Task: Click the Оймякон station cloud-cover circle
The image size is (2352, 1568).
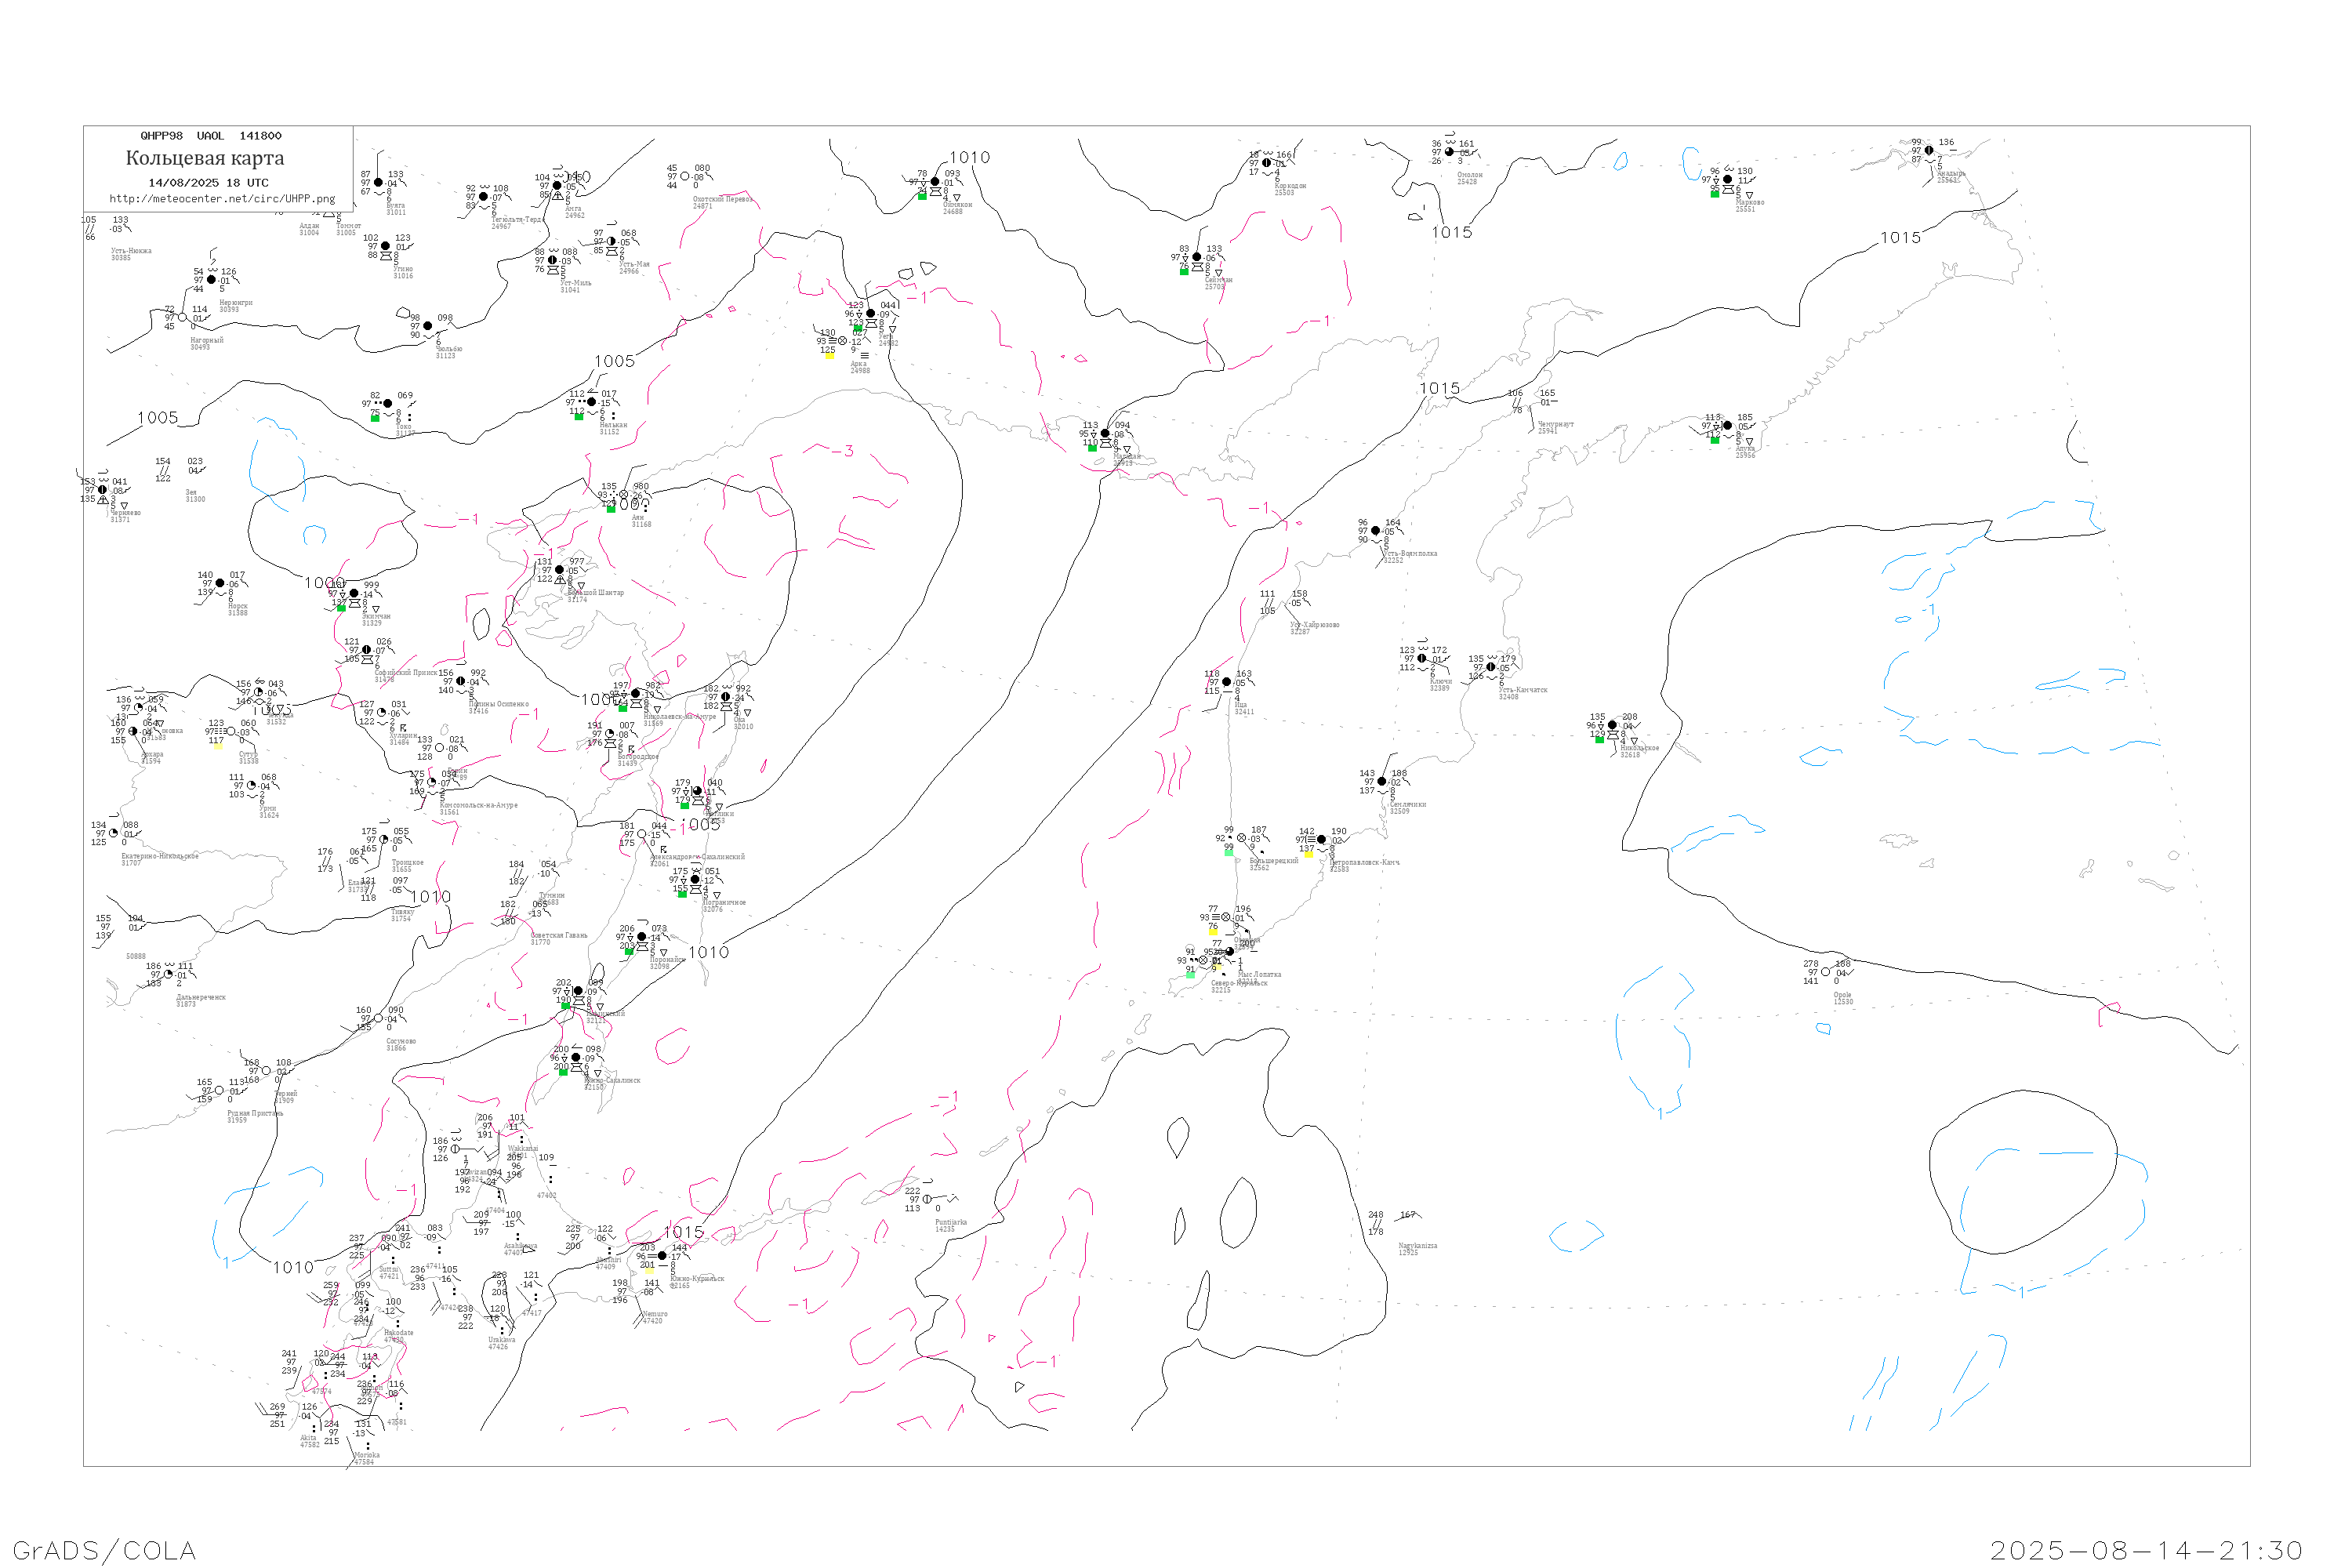Action: point(935,182)
